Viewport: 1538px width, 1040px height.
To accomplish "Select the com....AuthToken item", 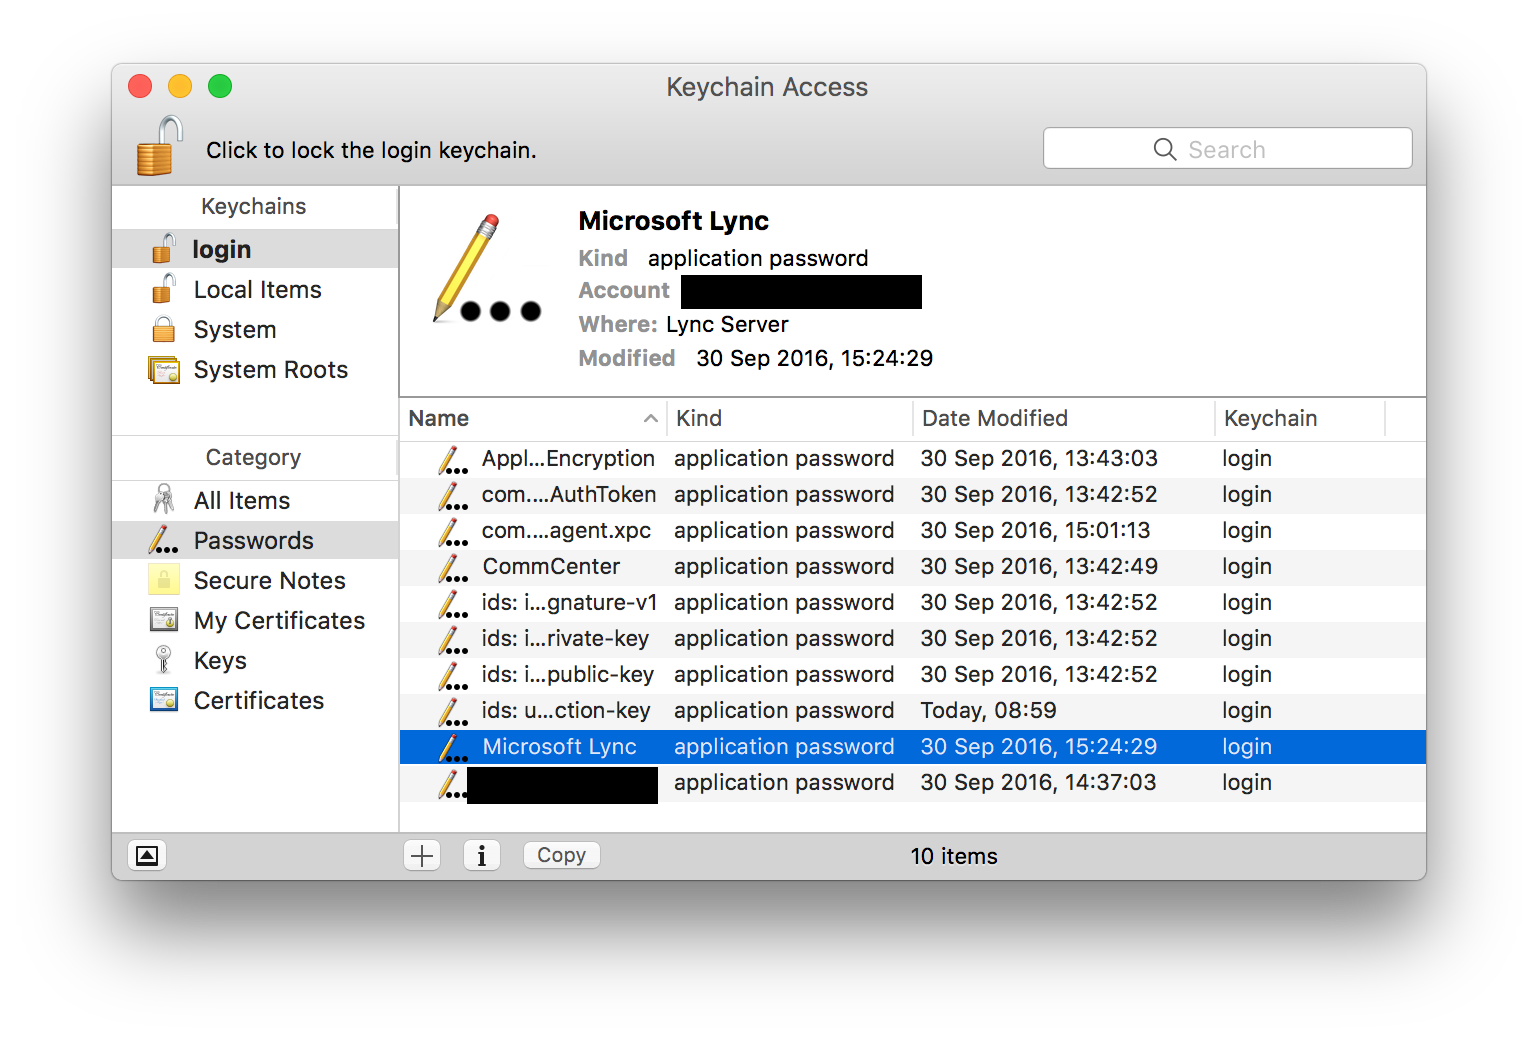I will click(912, 494).
